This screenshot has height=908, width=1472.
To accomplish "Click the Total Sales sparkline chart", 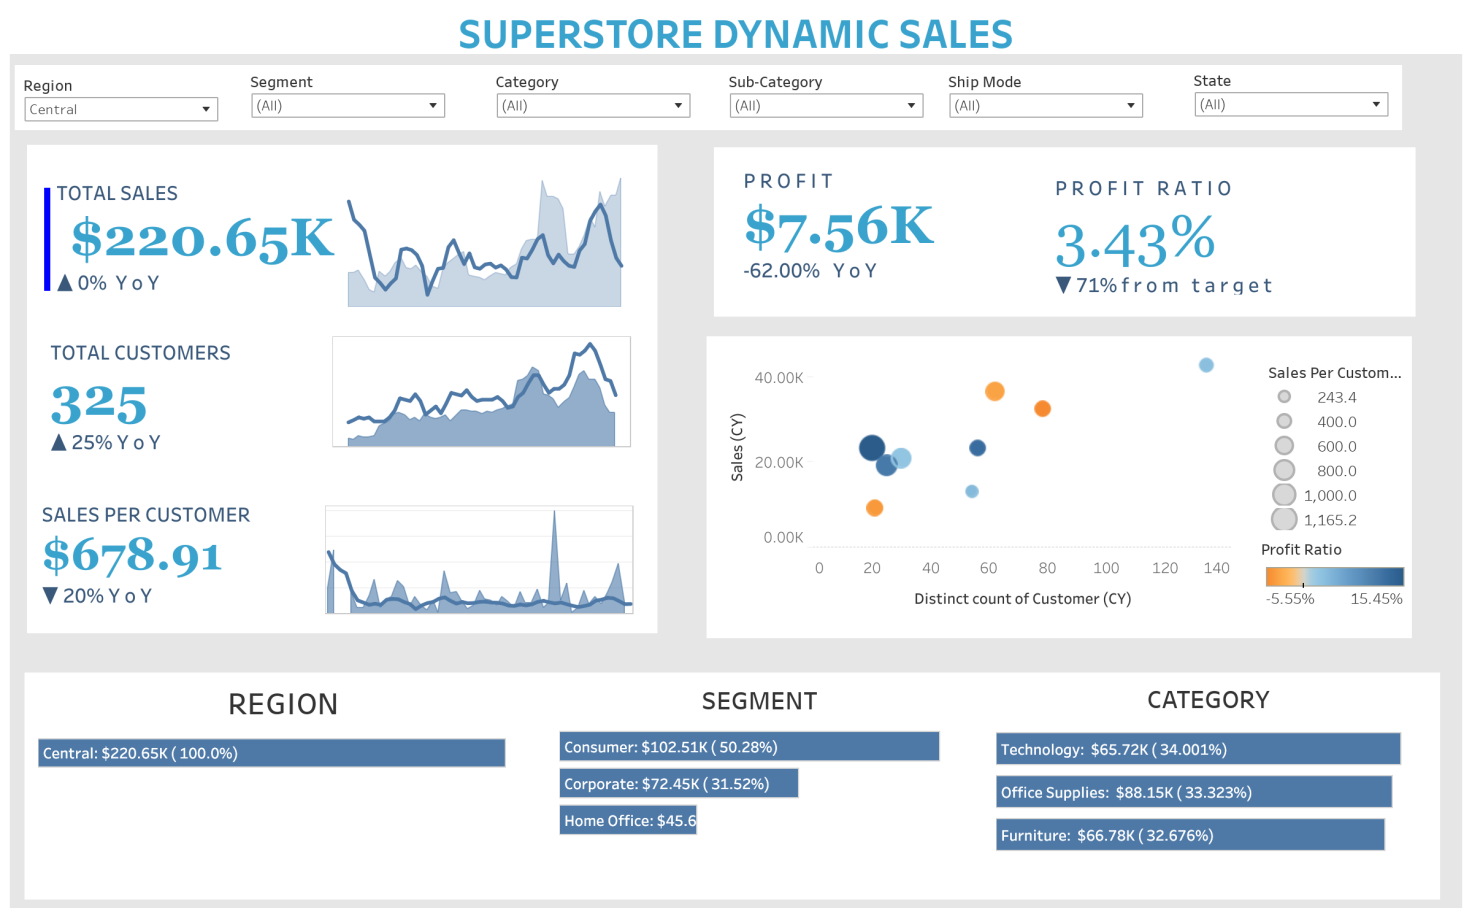I will pos(485,241).
